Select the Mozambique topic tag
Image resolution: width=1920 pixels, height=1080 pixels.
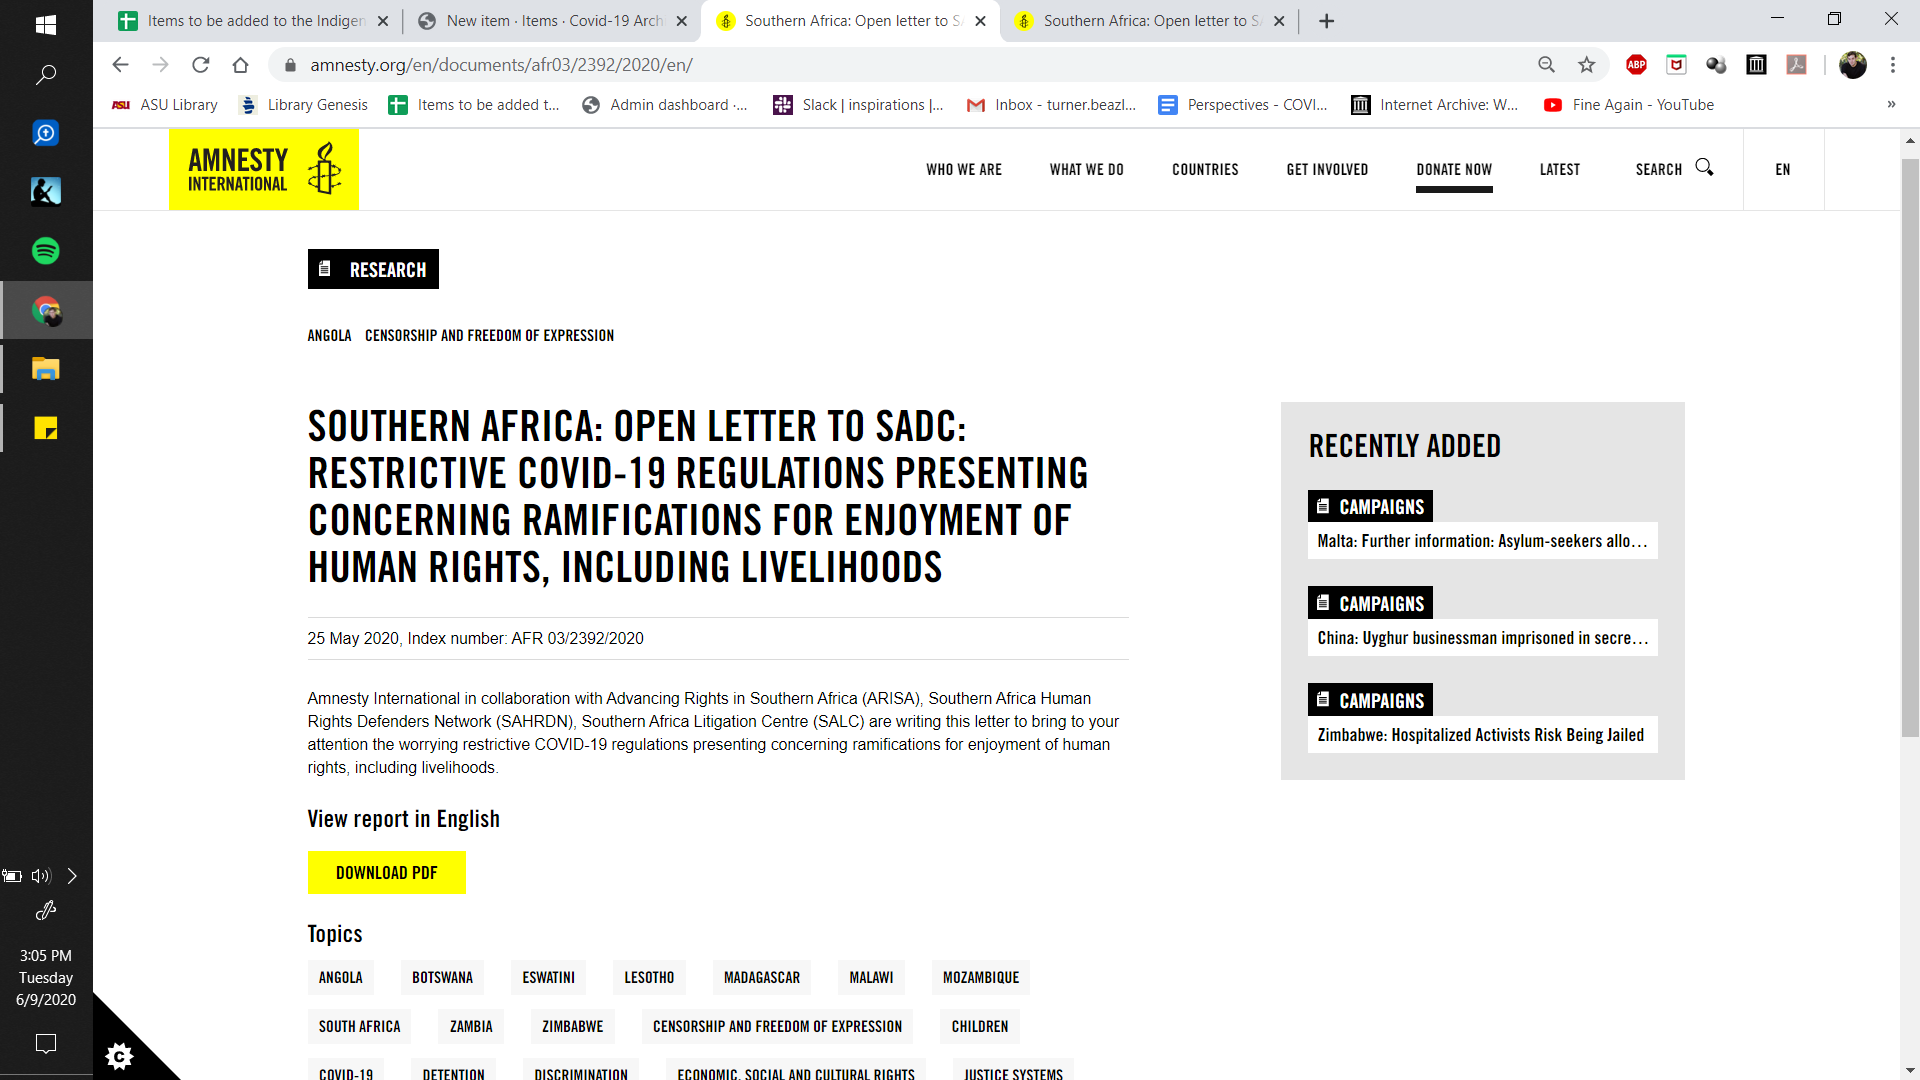[x=980, y=978]
